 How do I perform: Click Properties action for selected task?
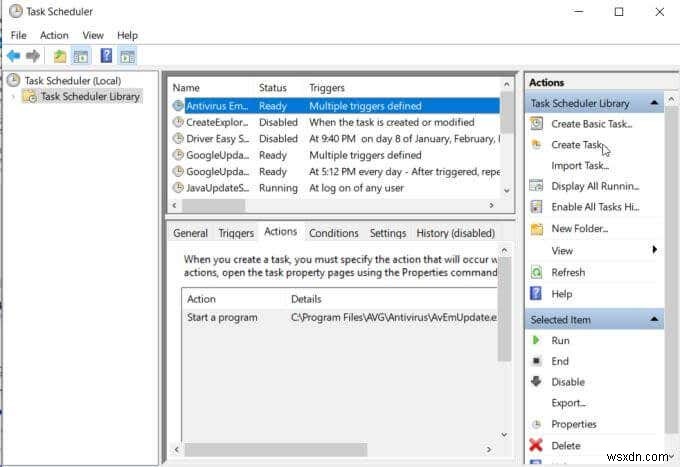(x=574, y=424)
